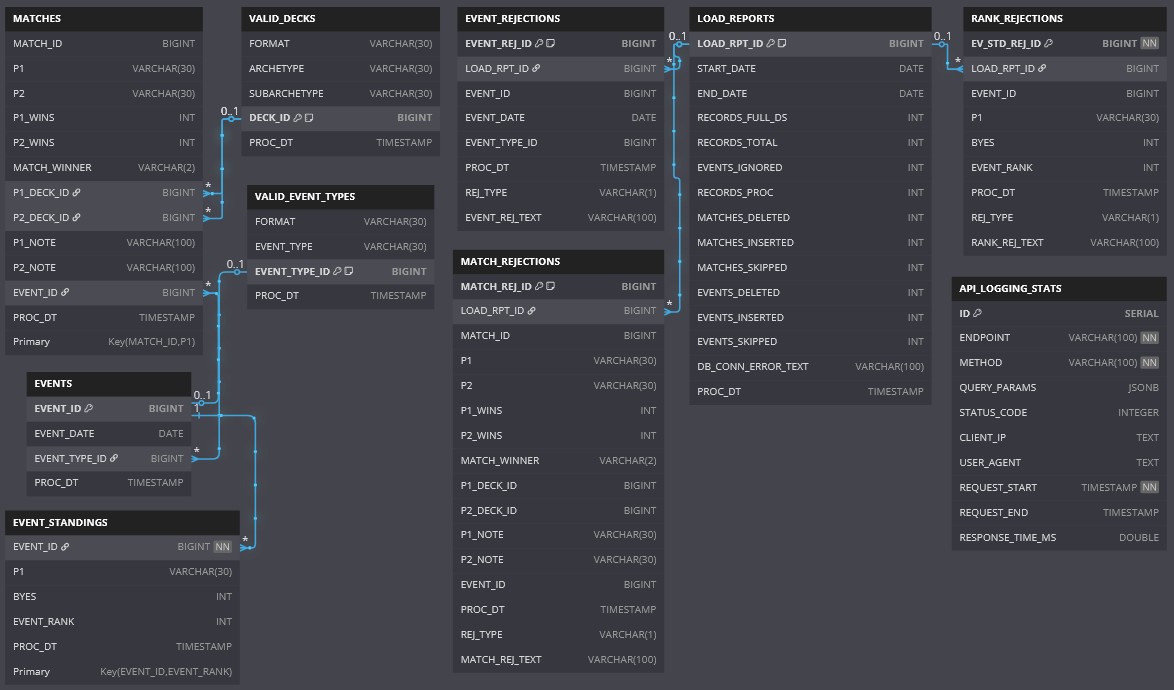Click the link icon beside EVENT_TYPE_ID in EVENTS table
Viewport: 1174px width, 690px height.
point(114,459)
